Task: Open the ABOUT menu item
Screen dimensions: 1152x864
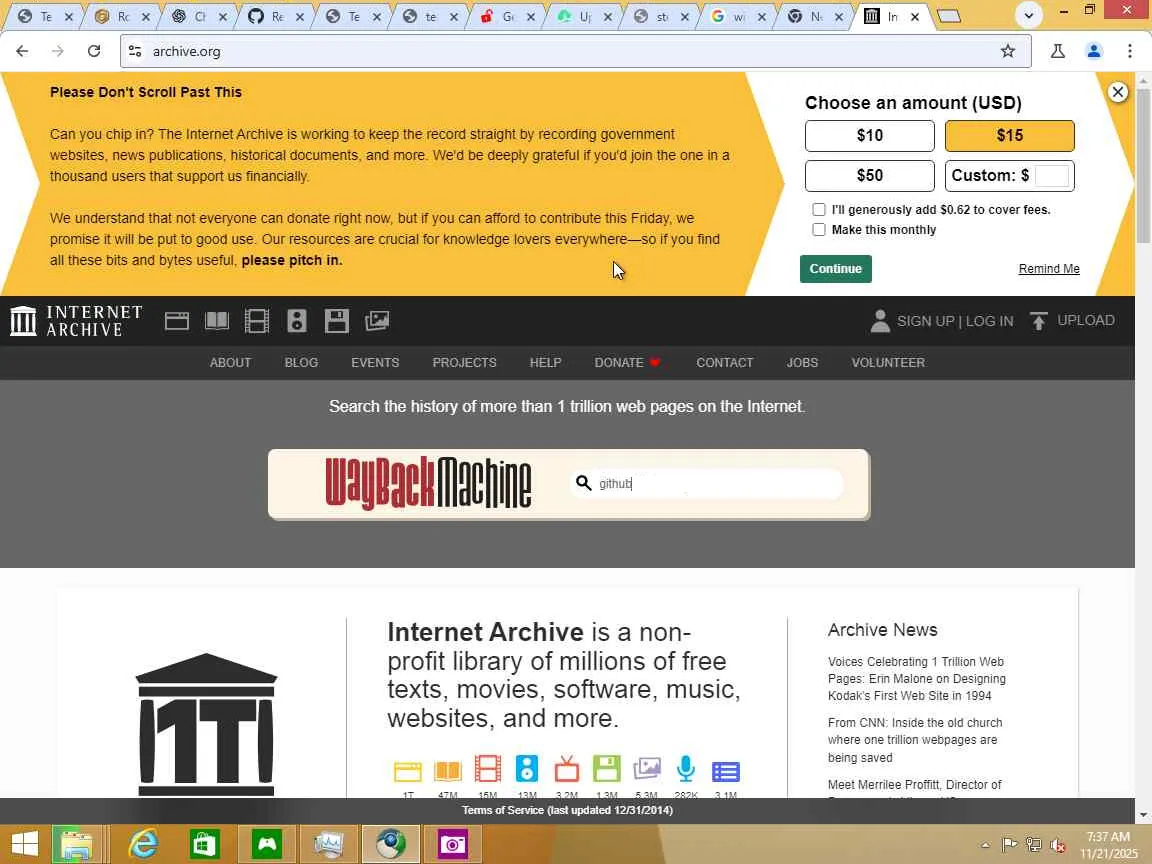Action: coord(230,362)
